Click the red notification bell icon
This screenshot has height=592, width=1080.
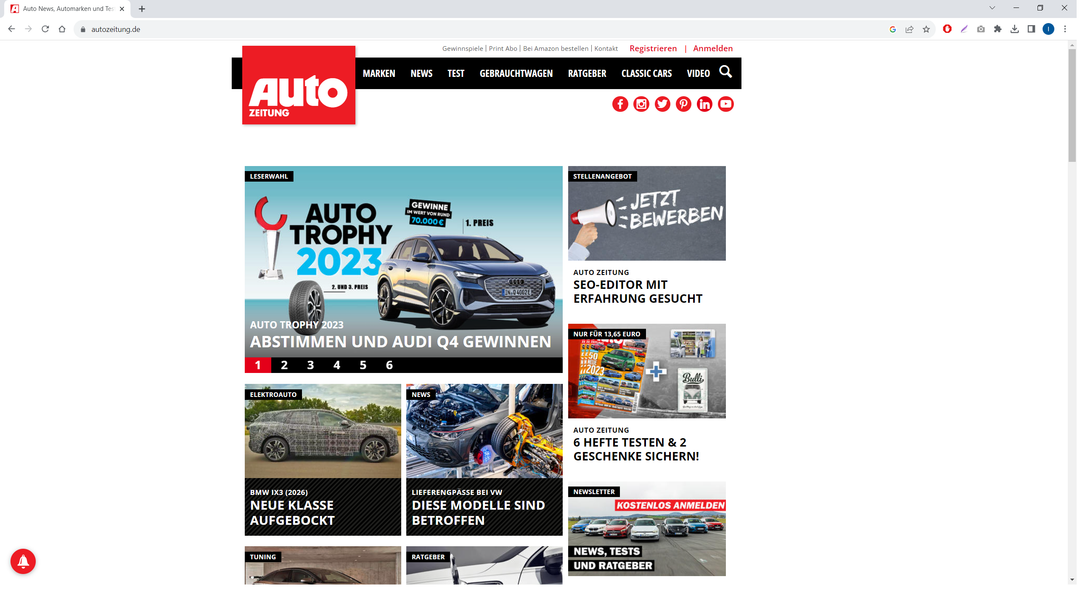[23, 562]
